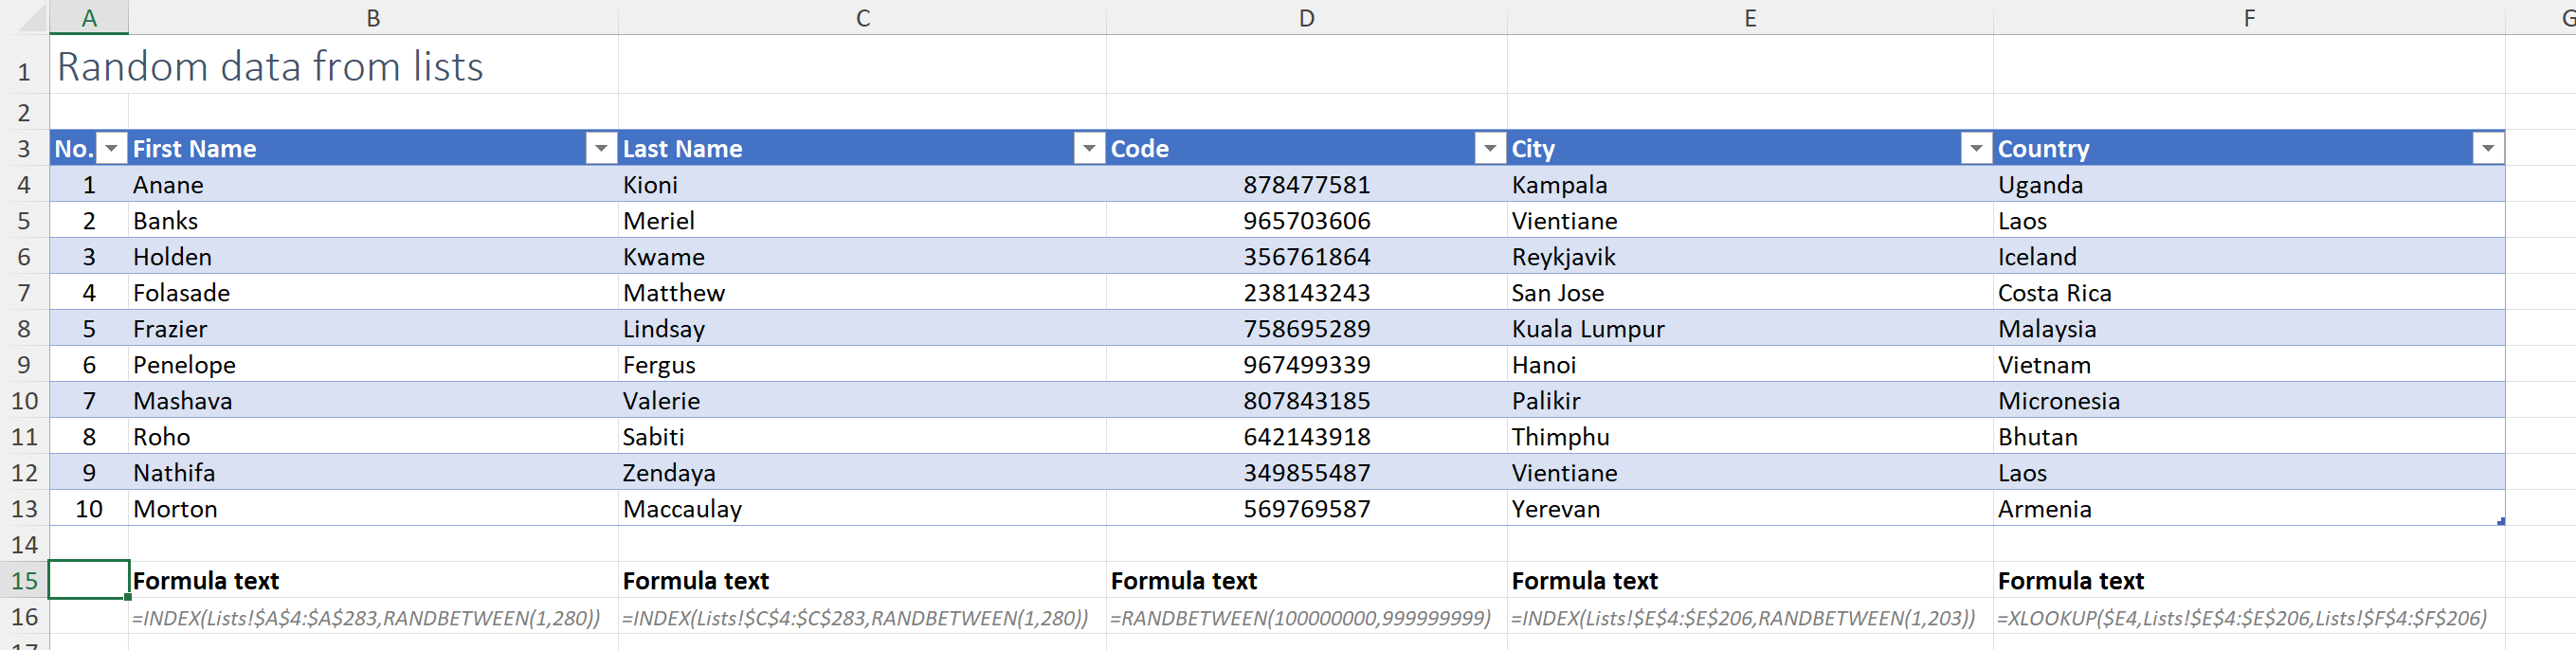
Task: Select country cell Costa Rica
Action: (x=2249, y=293)
